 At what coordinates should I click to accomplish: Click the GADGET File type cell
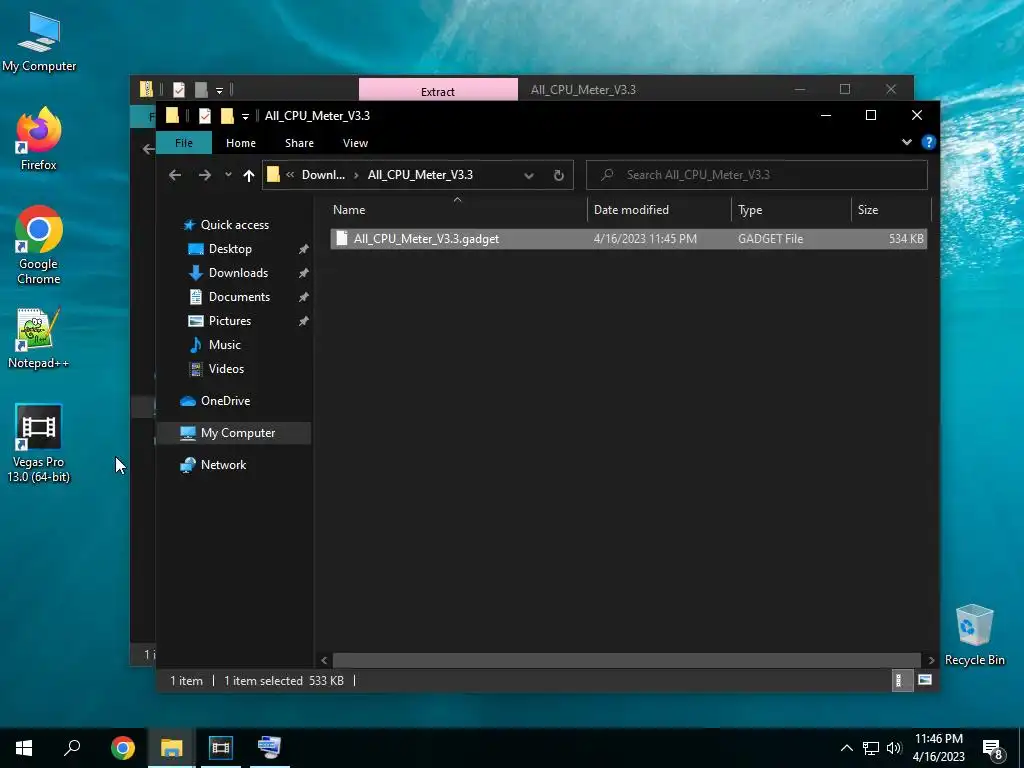click(770, 239)
